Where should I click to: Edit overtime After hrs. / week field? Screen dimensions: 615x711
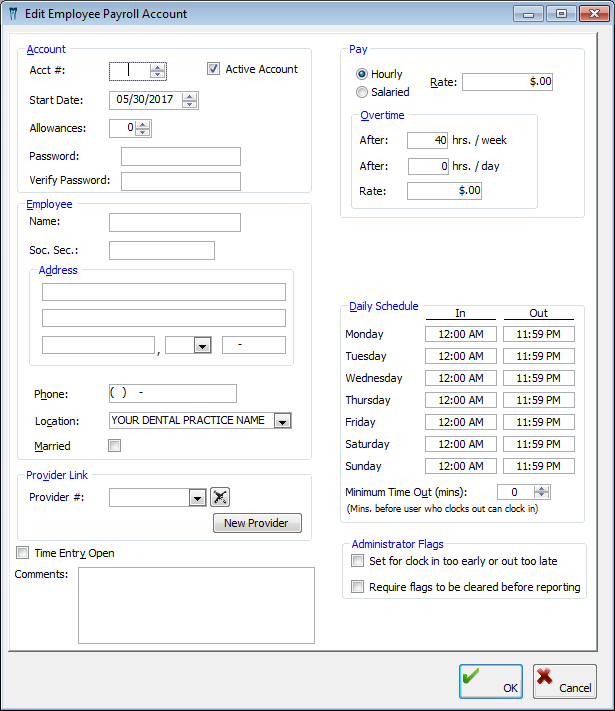428,141
